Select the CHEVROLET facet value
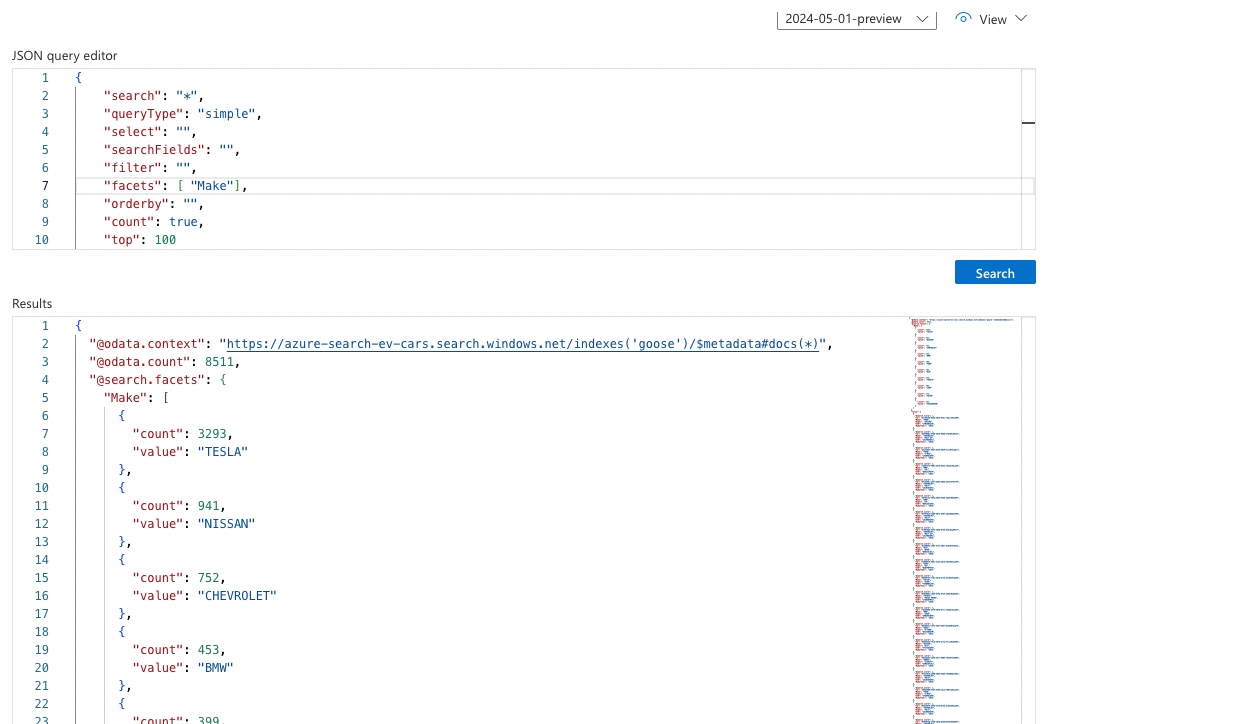 point(237,595)
